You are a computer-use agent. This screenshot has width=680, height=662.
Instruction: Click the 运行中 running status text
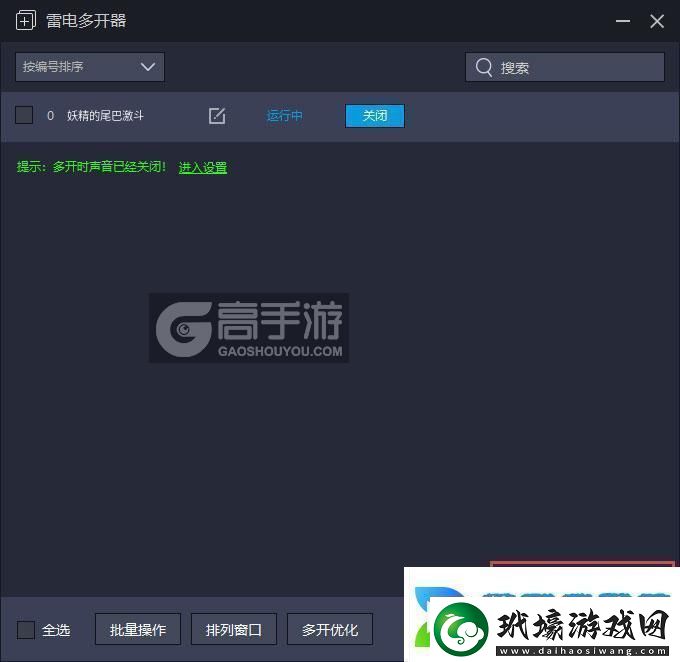coord(284,116)
